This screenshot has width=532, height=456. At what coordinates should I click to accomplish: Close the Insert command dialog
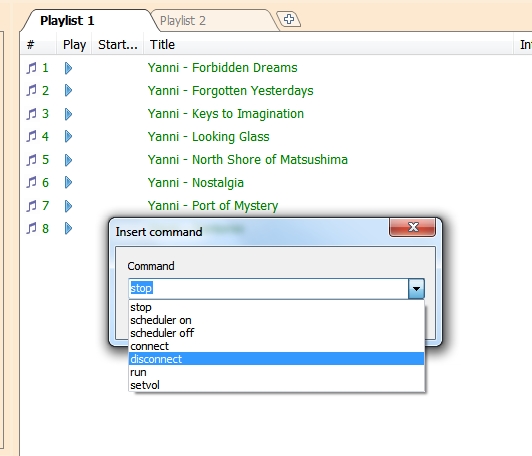pos(412,227)
